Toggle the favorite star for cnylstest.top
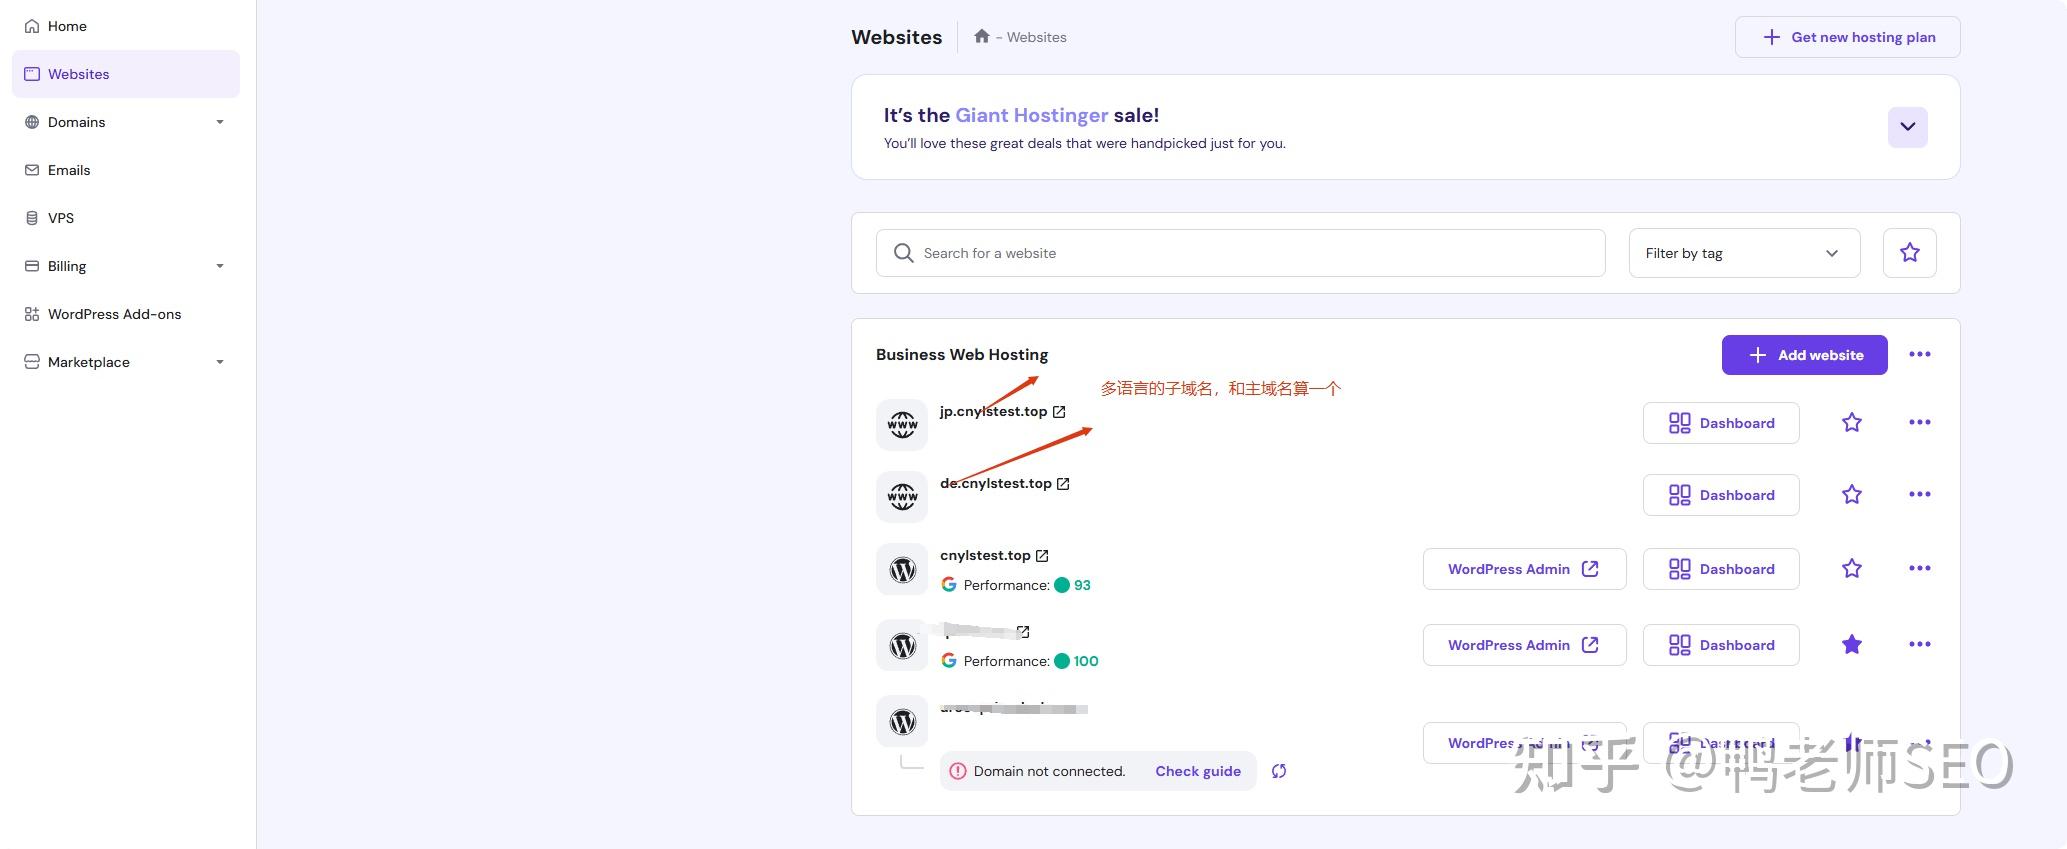2067x849 pixels. [x=1851, y=568]
